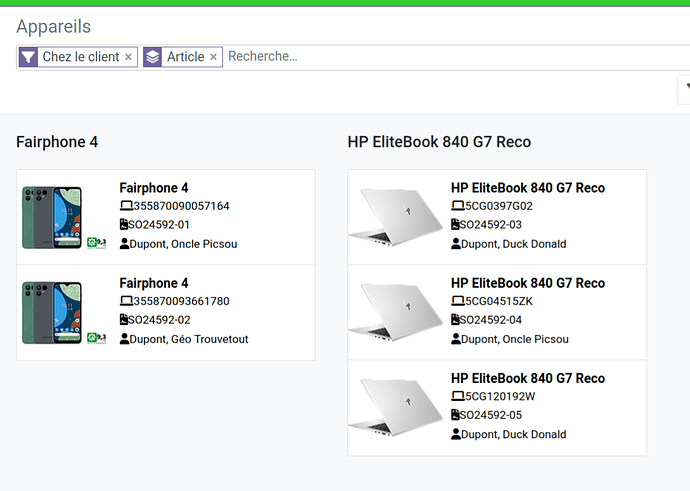Click laptop icon beside 355870093661780
Screen dimensions: 690x491
[x=126, y=301]
